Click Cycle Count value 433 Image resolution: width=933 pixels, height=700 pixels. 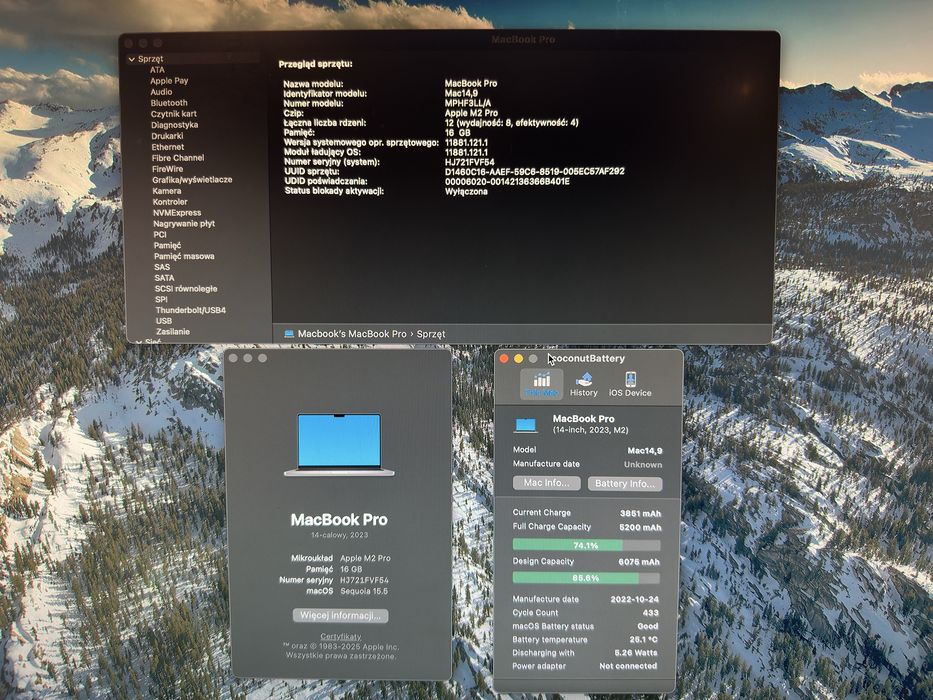[x=650, y=612]
